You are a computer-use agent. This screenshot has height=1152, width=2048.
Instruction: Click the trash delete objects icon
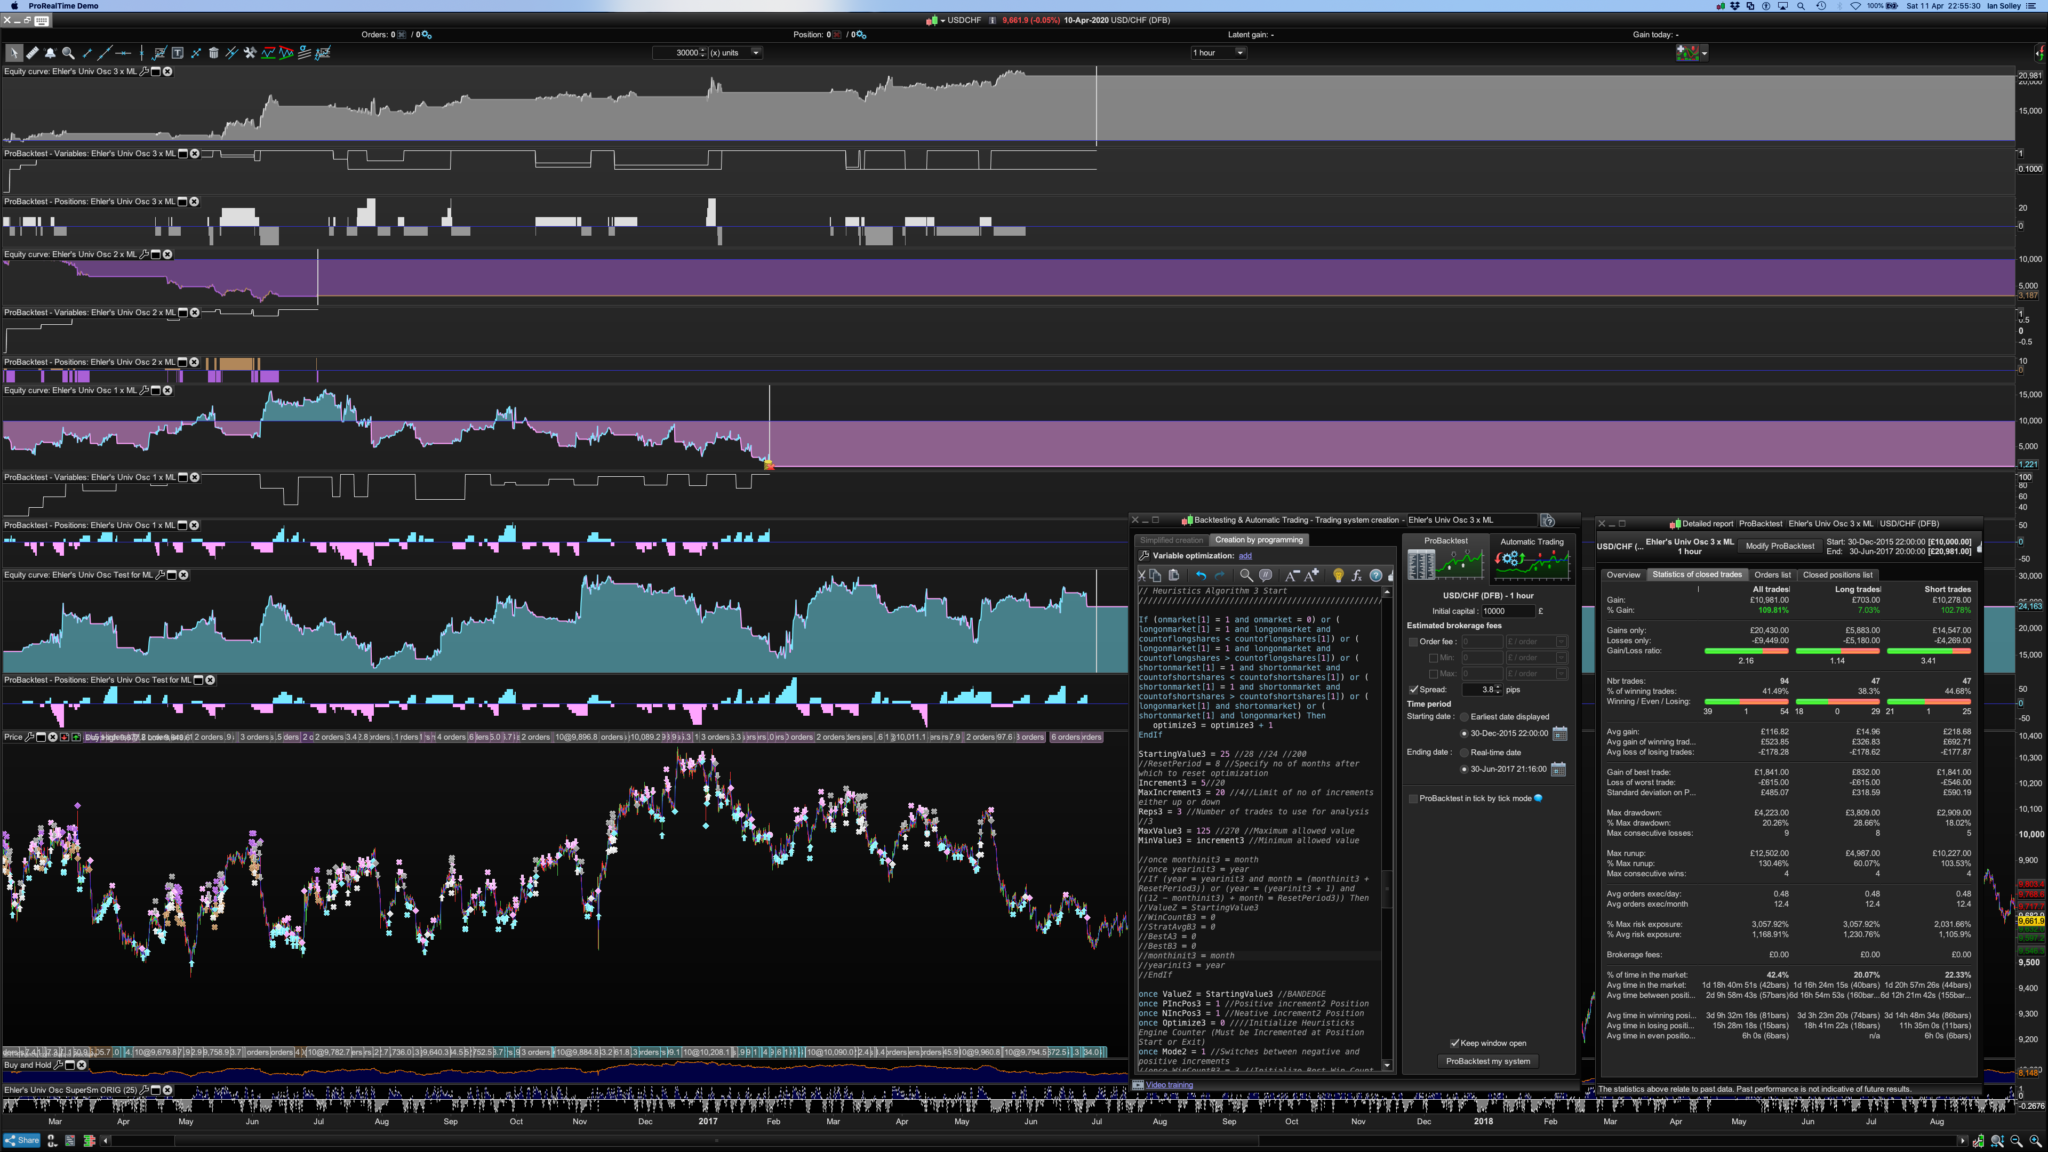tap(213, 53)
